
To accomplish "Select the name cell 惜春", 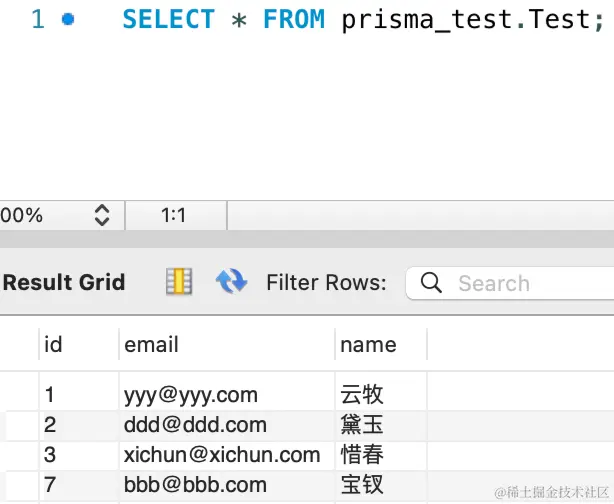I will pos(381,455).
